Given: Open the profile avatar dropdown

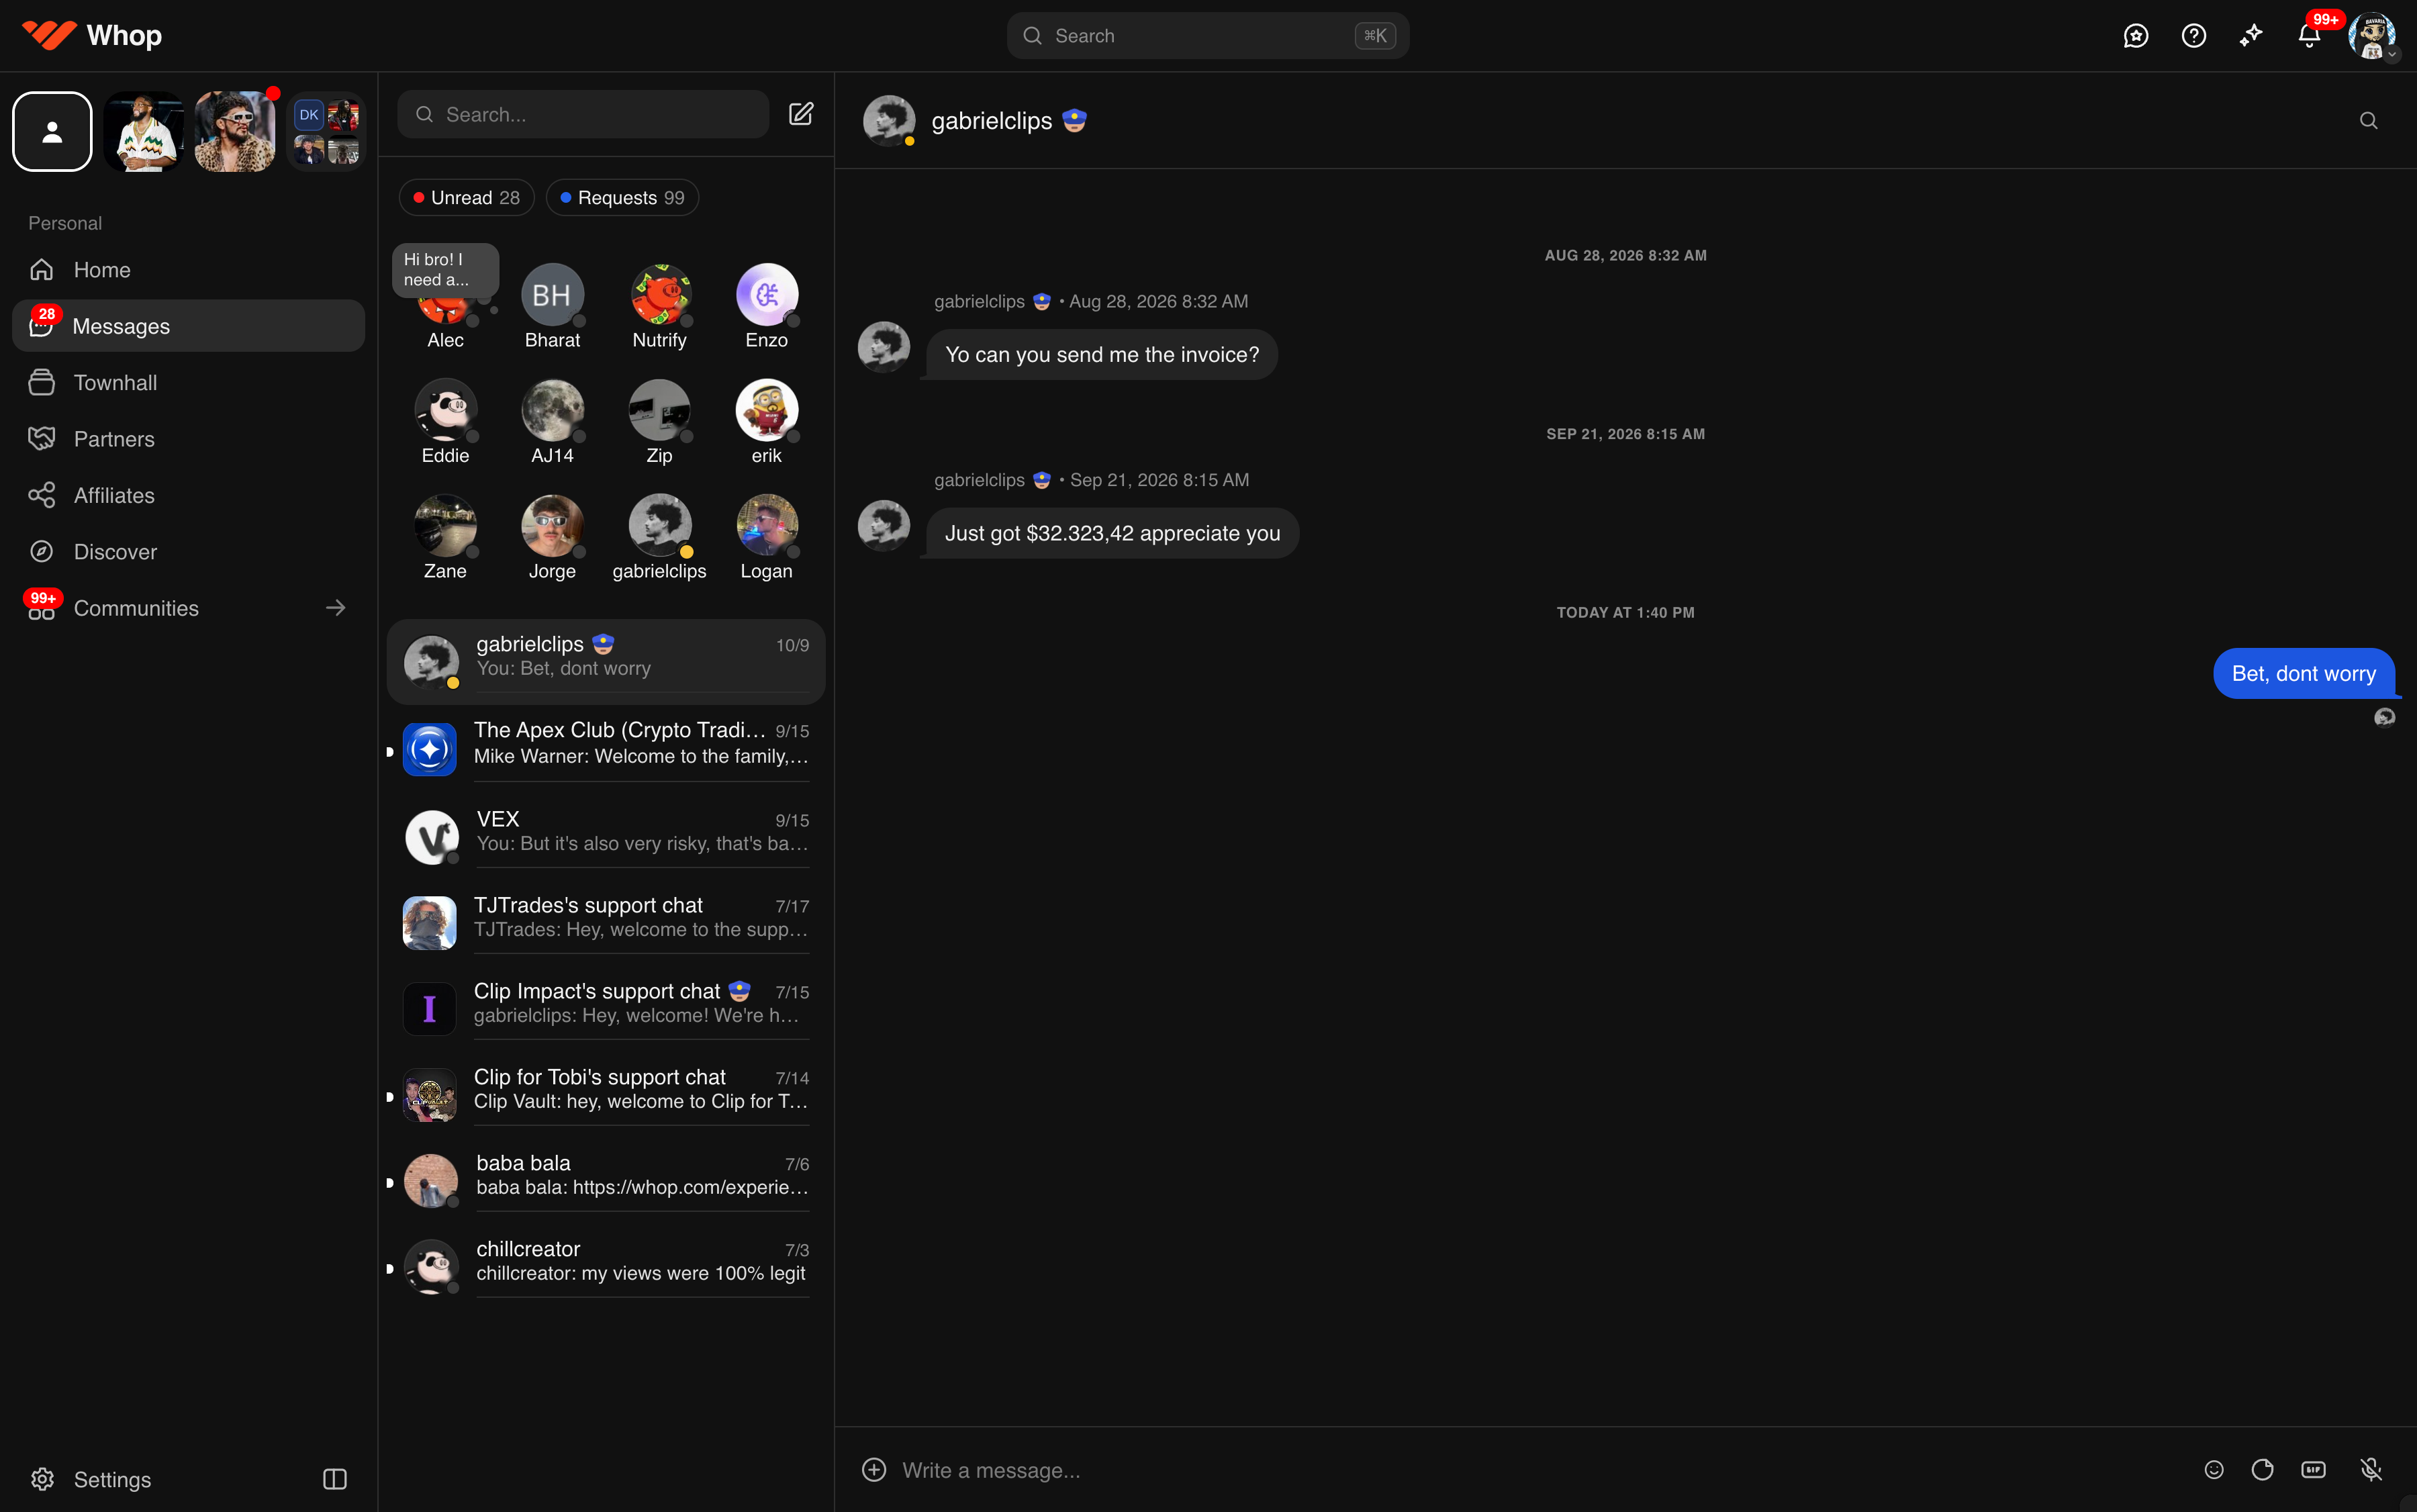Looking at the screenshot, I should 2372,36.
